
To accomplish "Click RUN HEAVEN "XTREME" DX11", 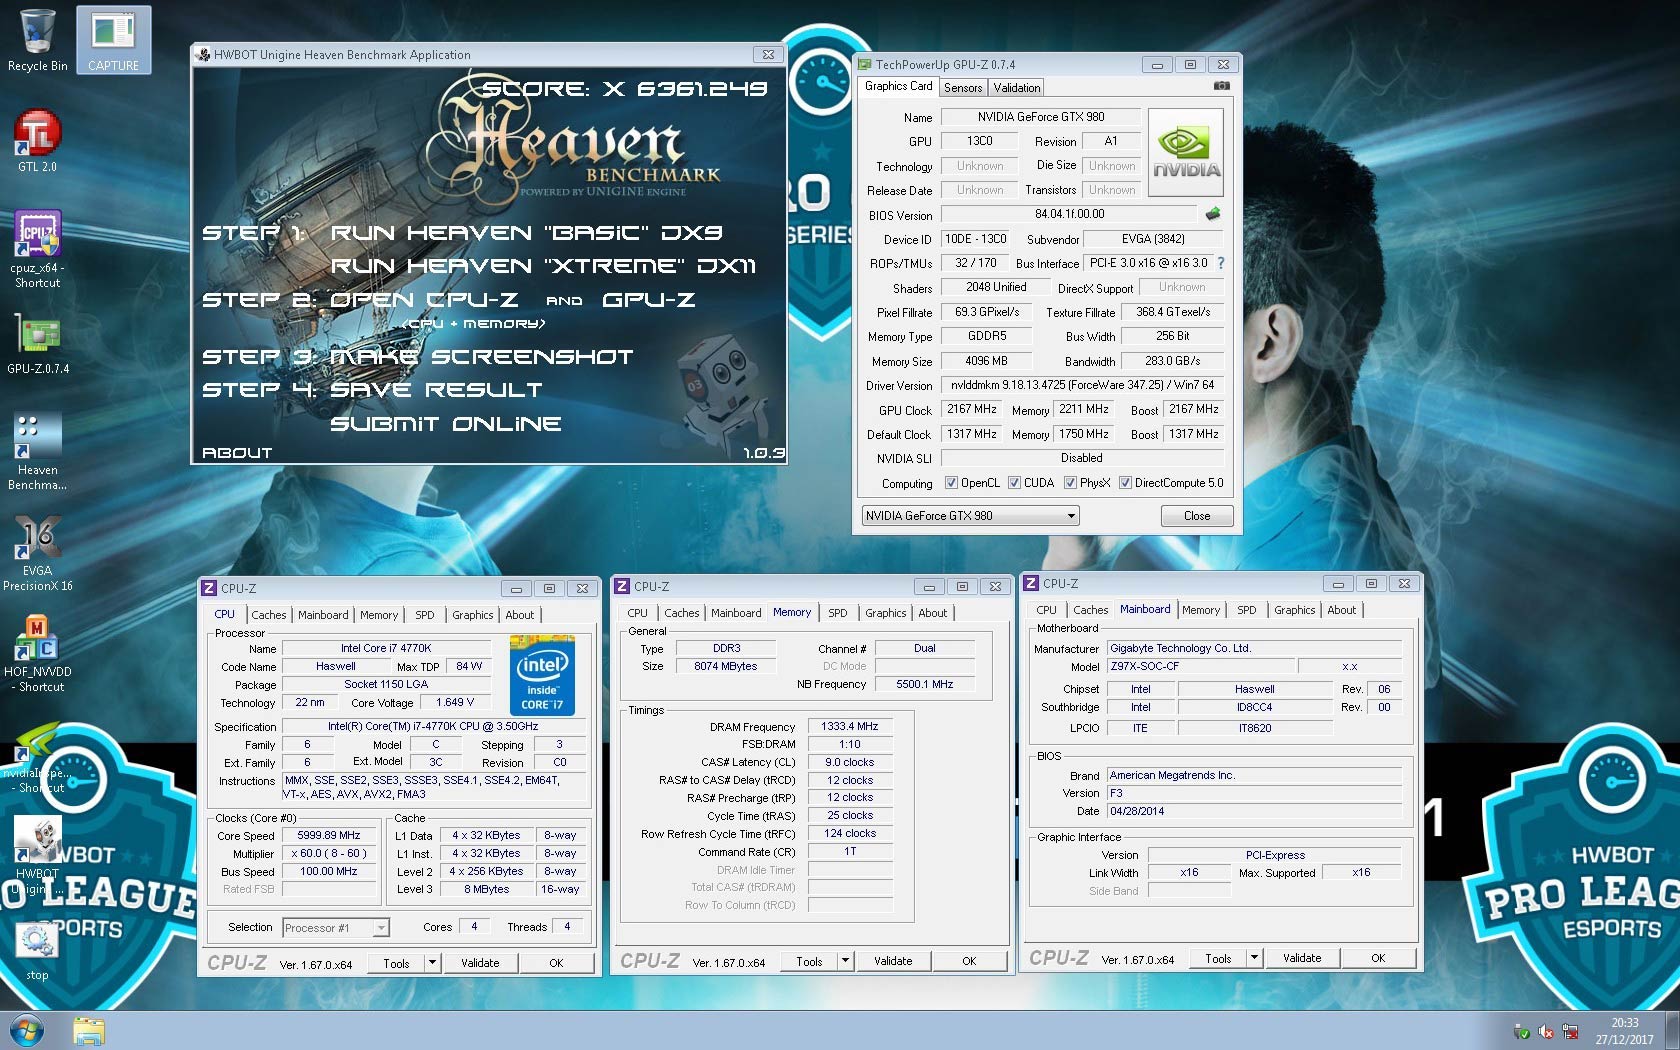I will (543, 266).
